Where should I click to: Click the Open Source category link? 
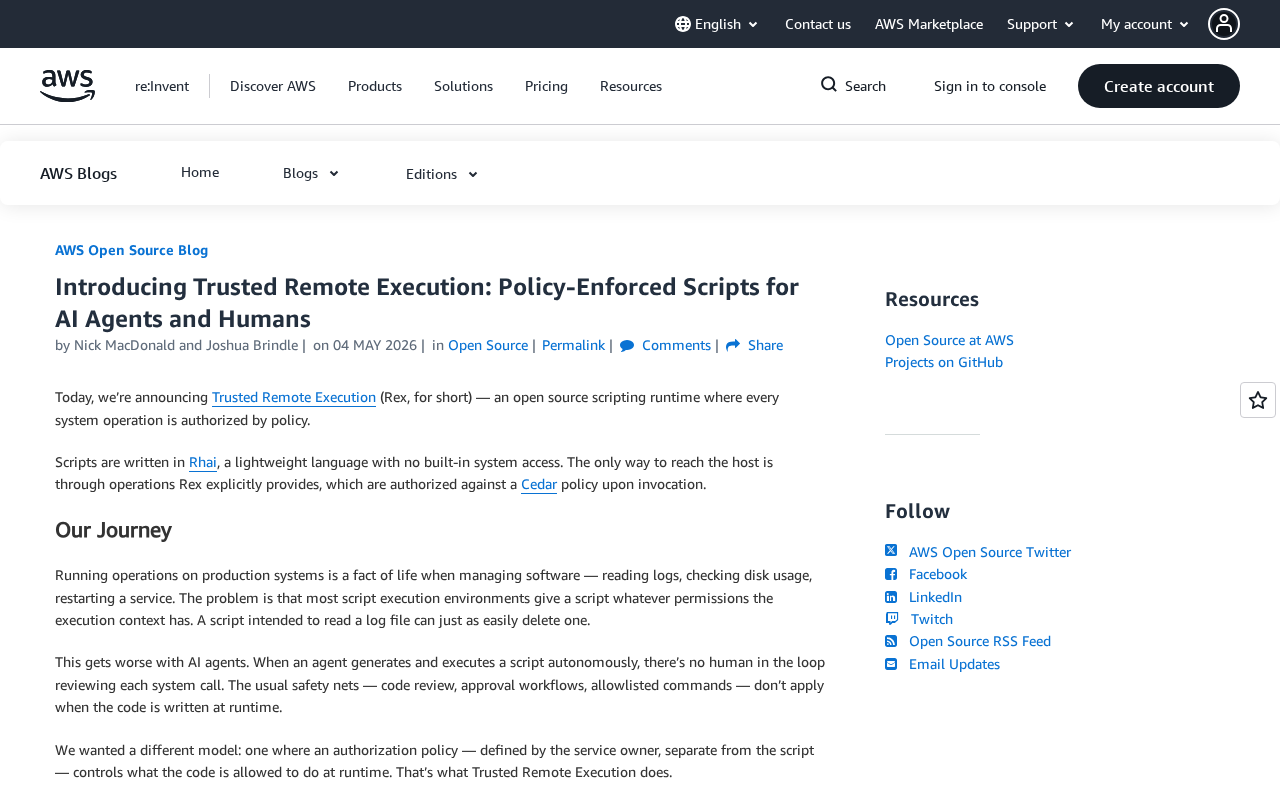(488, 345)
